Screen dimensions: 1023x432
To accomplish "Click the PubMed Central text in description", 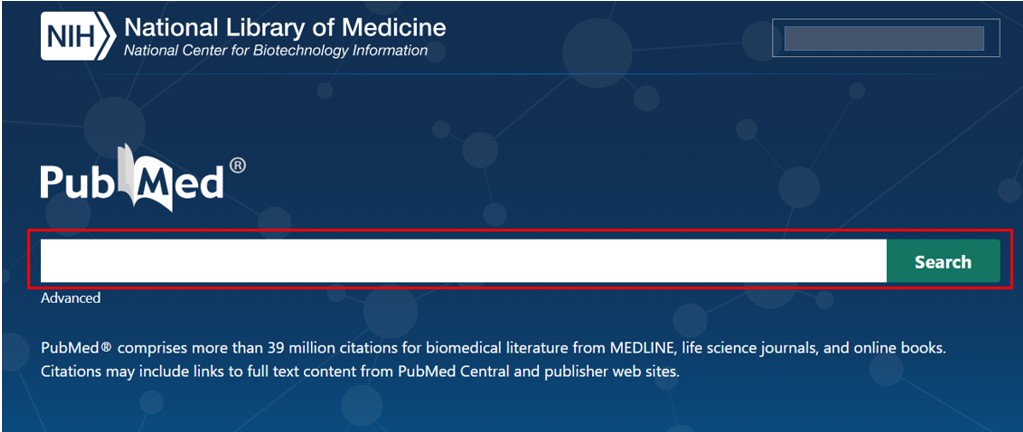I will tap(447, 371).
